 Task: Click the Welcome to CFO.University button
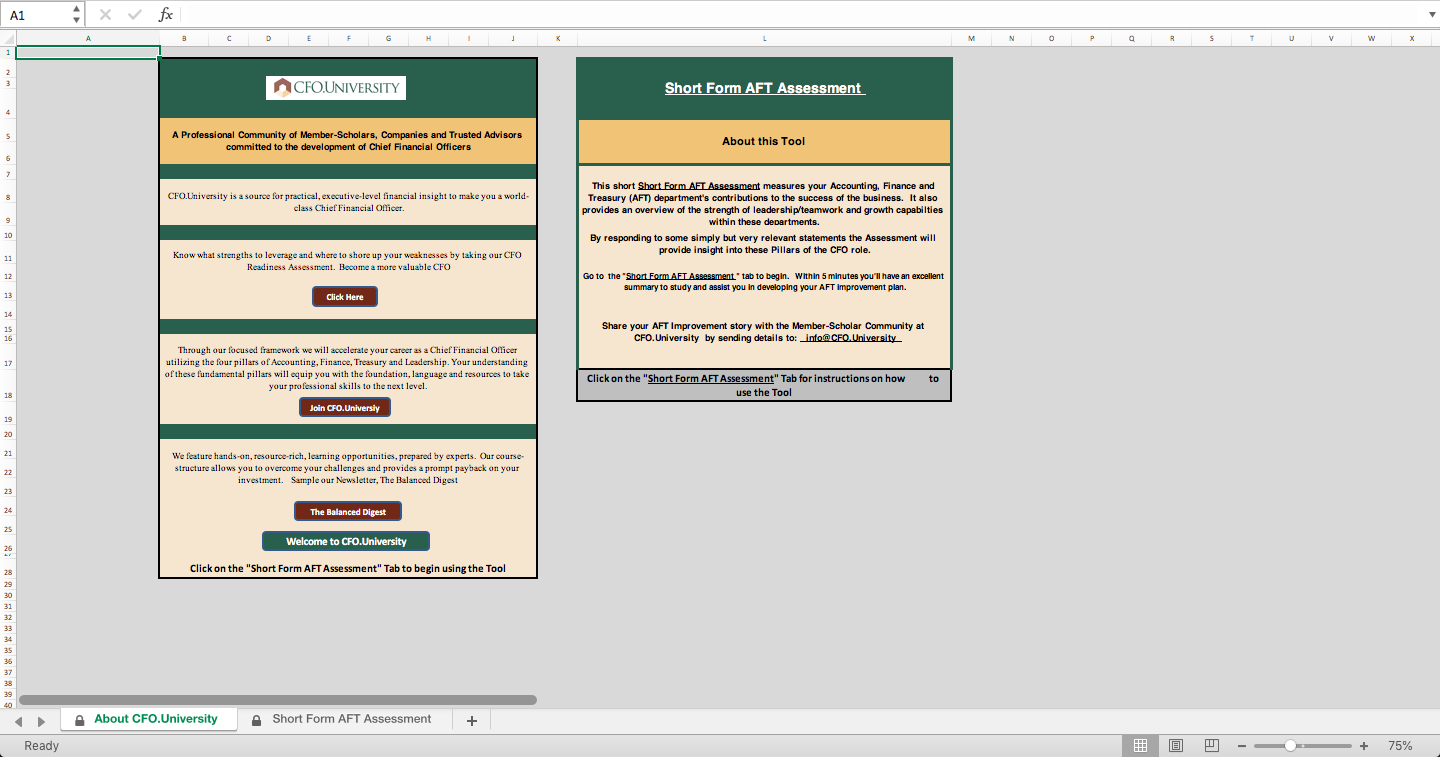pos(346,541)
